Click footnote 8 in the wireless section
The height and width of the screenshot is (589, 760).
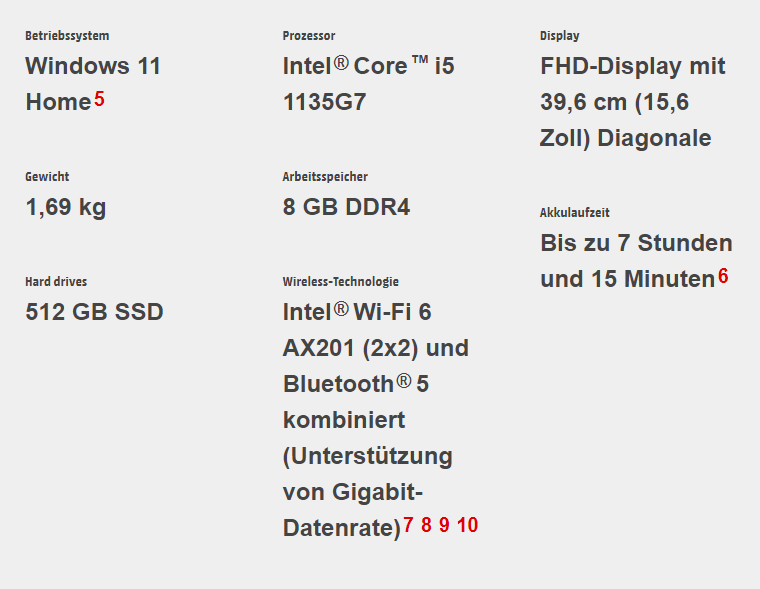click(x=426, y=525)
